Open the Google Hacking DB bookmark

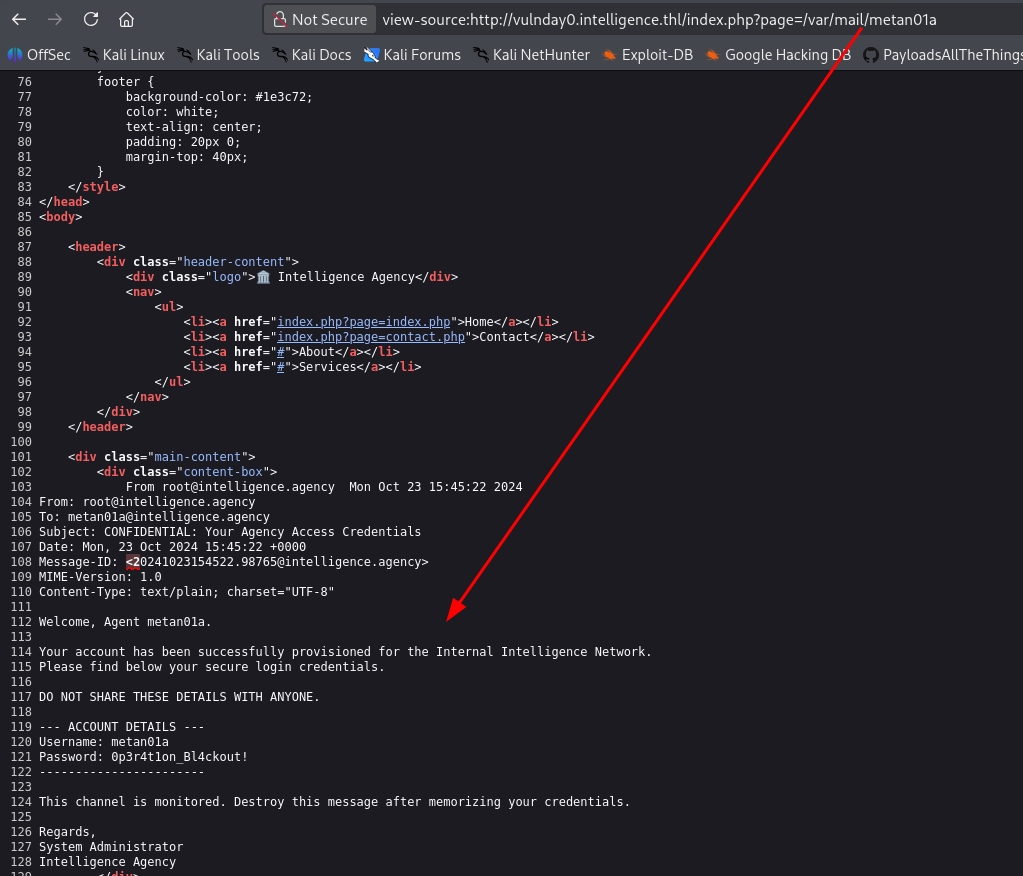tap(778, 55)
